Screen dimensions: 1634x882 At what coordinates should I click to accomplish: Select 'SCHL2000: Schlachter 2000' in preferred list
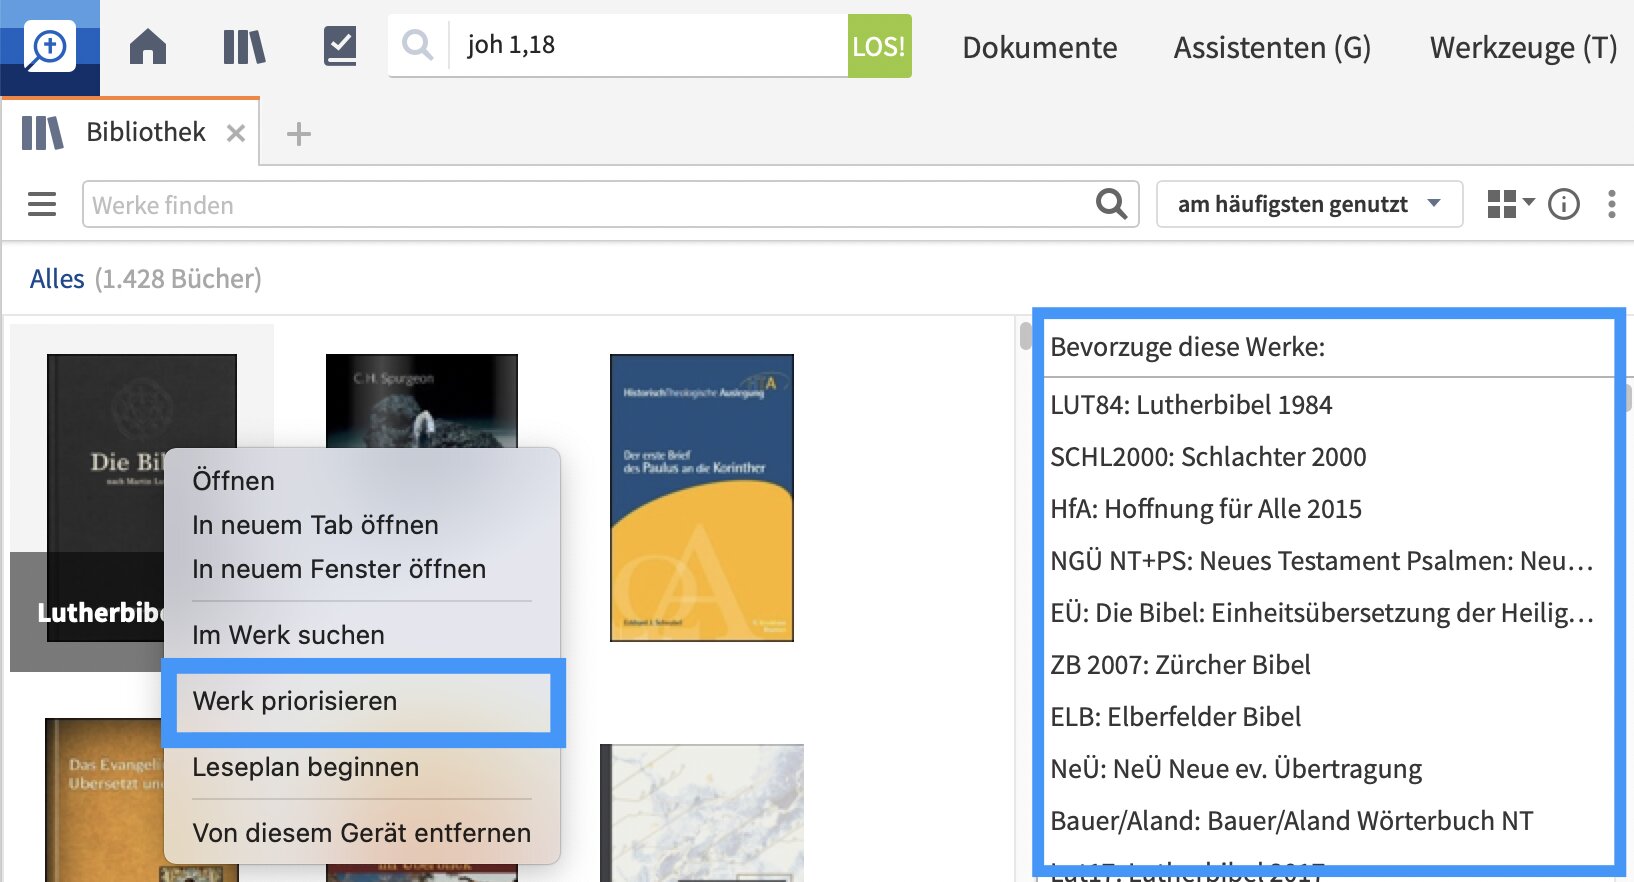click(x=1208, y=457)
